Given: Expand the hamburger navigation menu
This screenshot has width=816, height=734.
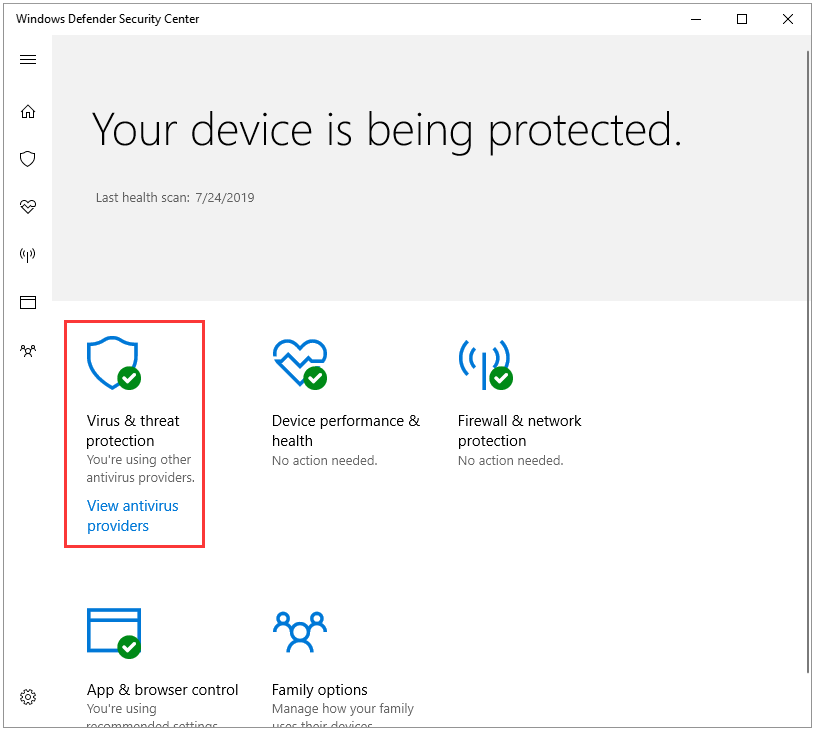Looking at the screenshot, I should pos(28,60).
